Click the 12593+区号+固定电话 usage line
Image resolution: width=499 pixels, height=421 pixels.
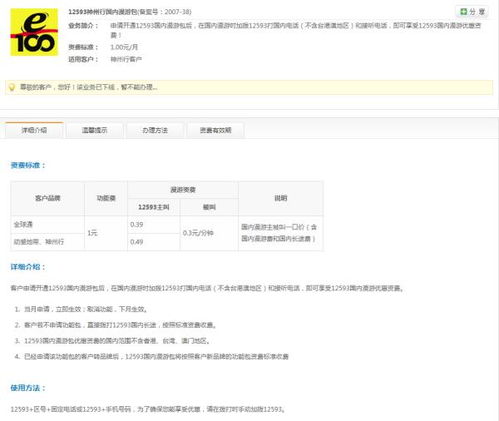(x=148, y=409)
